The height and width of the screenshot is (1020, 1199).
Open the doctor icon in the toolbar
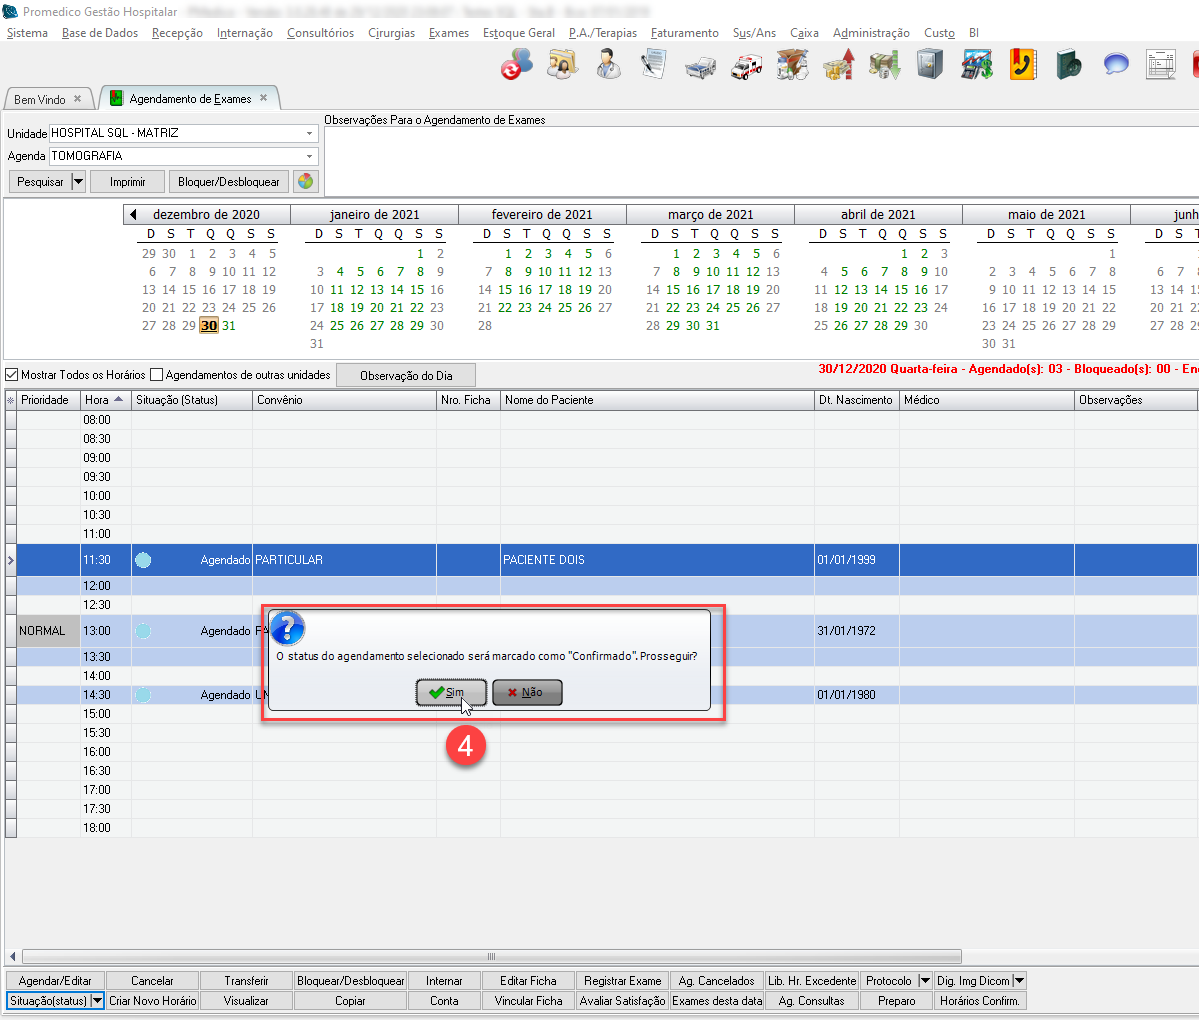coord(608,66)
